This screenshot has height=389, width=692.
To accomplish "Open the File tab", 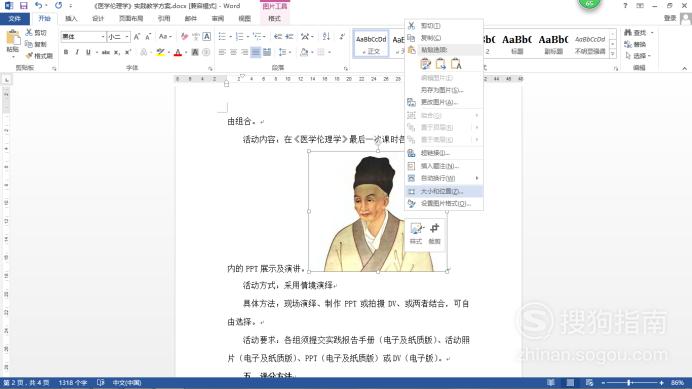I will coord(15,19).
